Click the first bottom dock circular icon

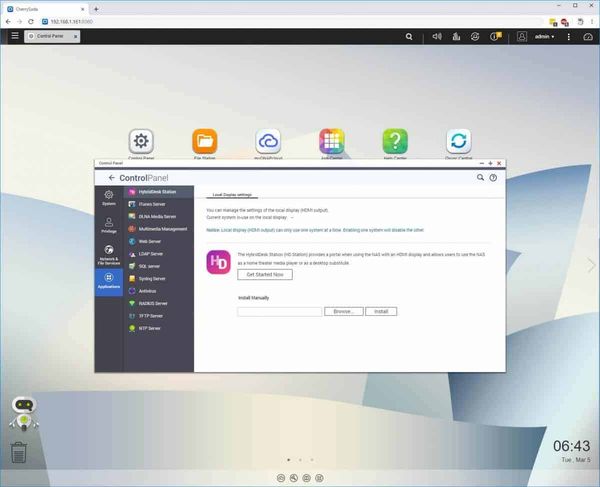[x=281, y=478]
